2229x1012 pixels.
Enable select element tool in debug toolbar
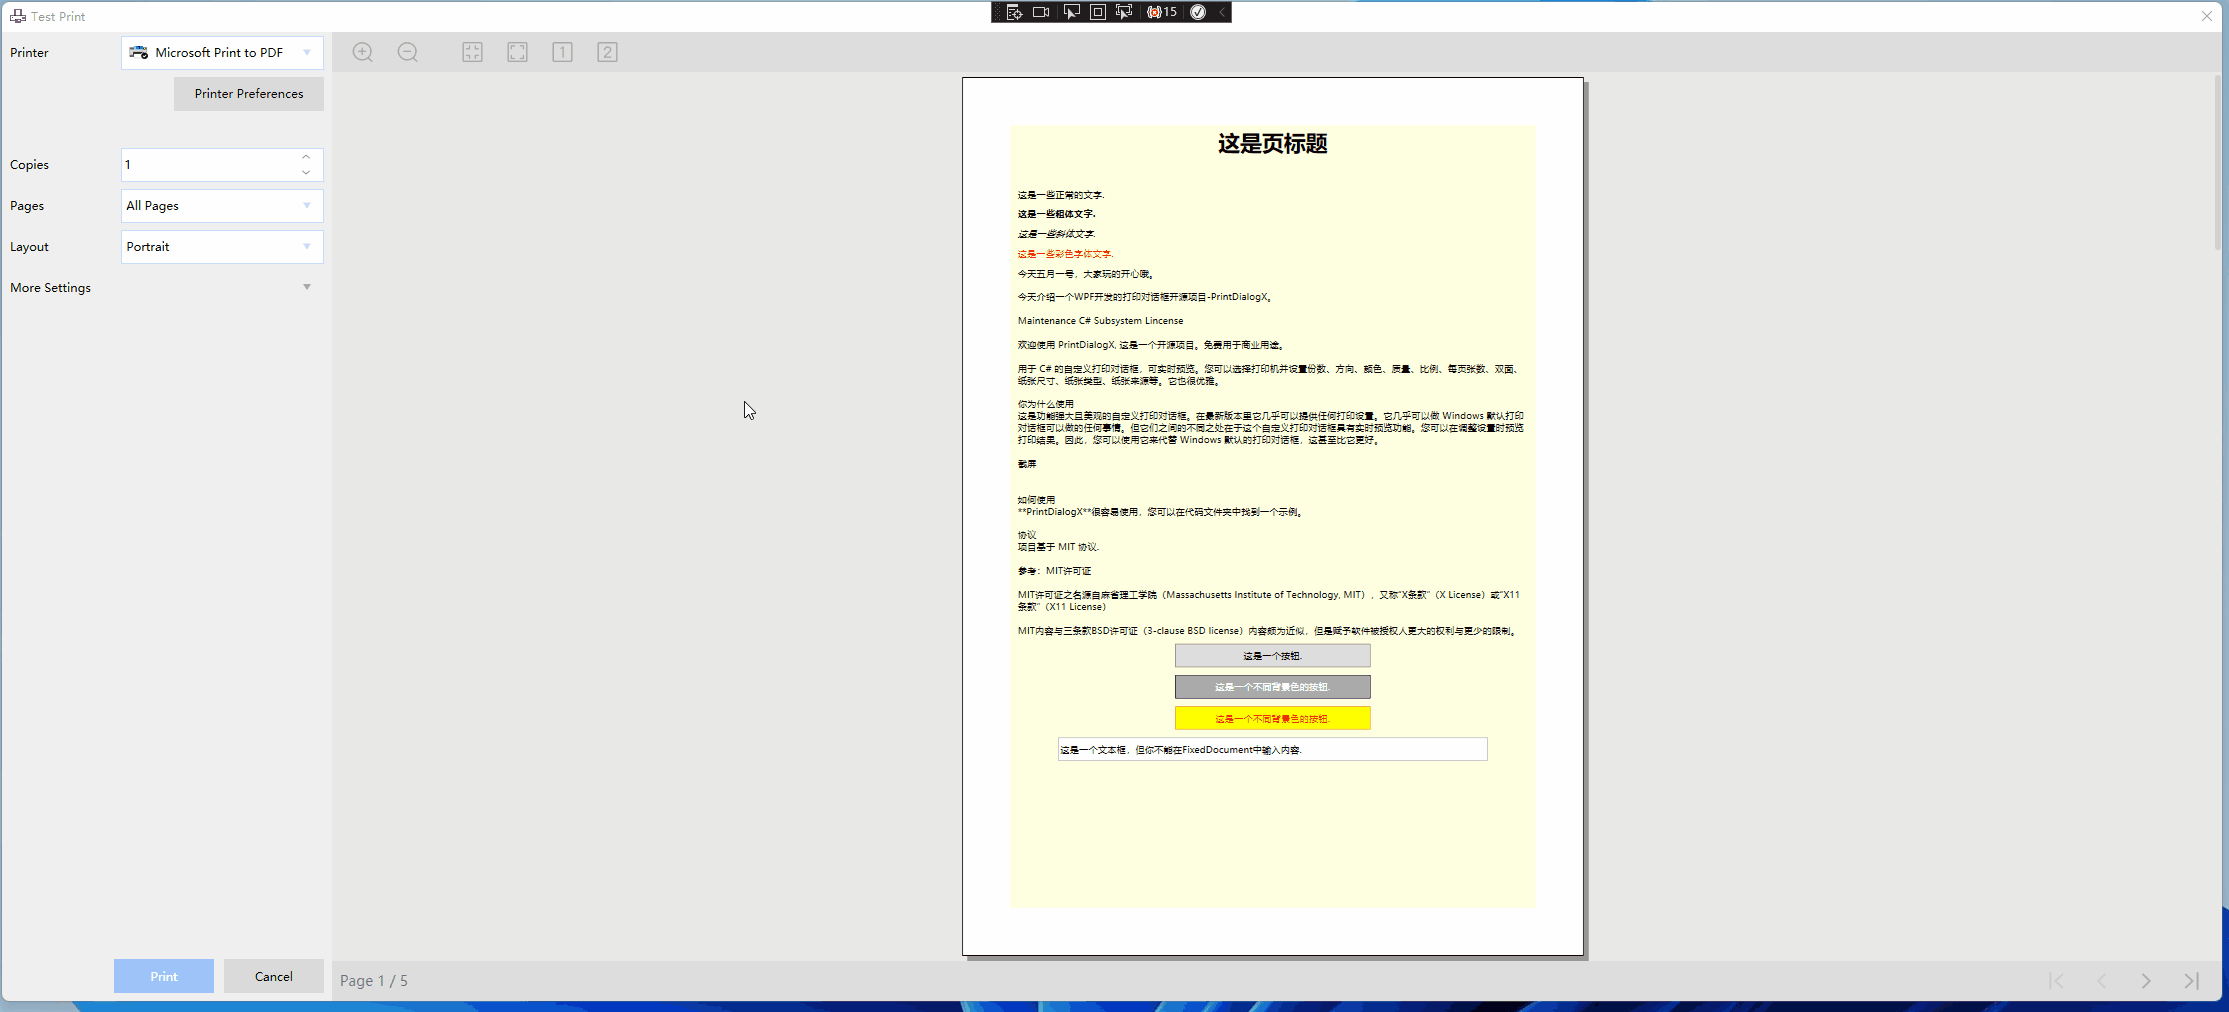[1071, 12]
